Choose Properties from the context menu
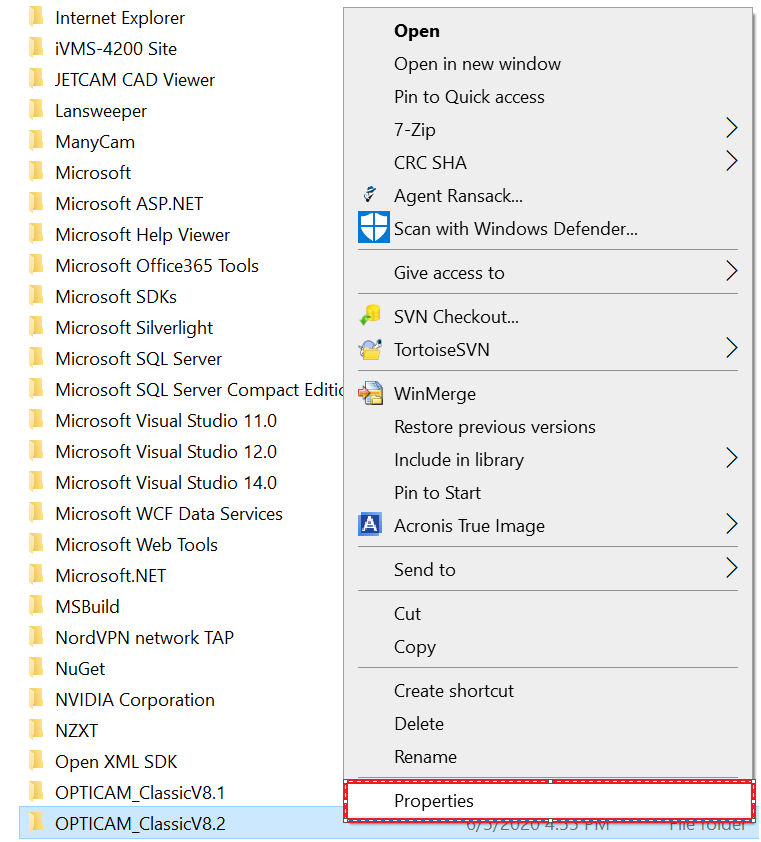This screenshot has height=842, width=761. [x=434, y=801]
